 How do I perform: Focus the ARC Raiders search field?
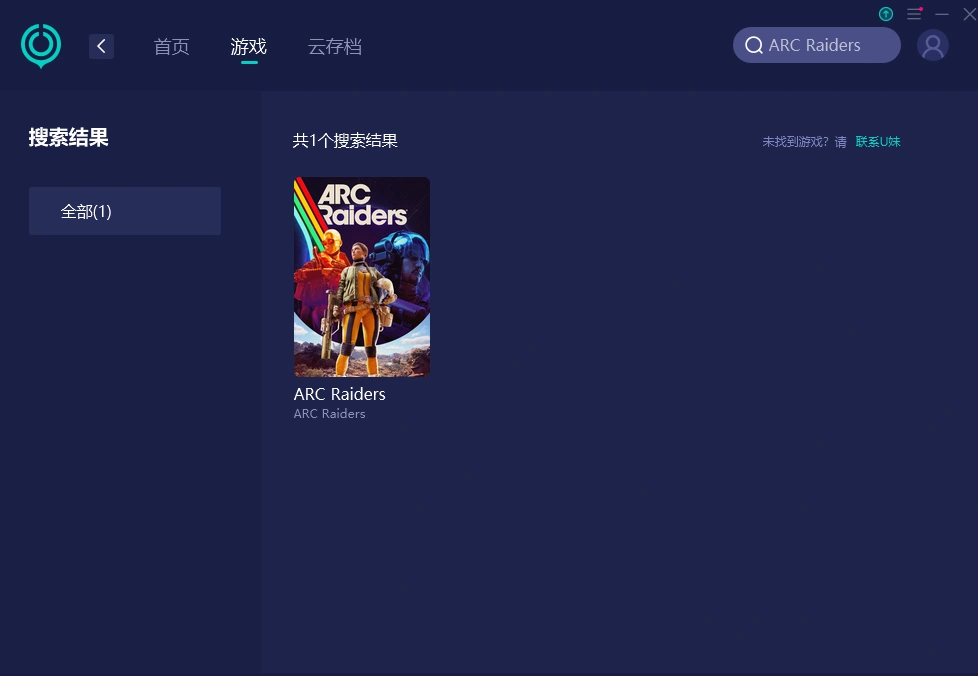tap(816, 45)
